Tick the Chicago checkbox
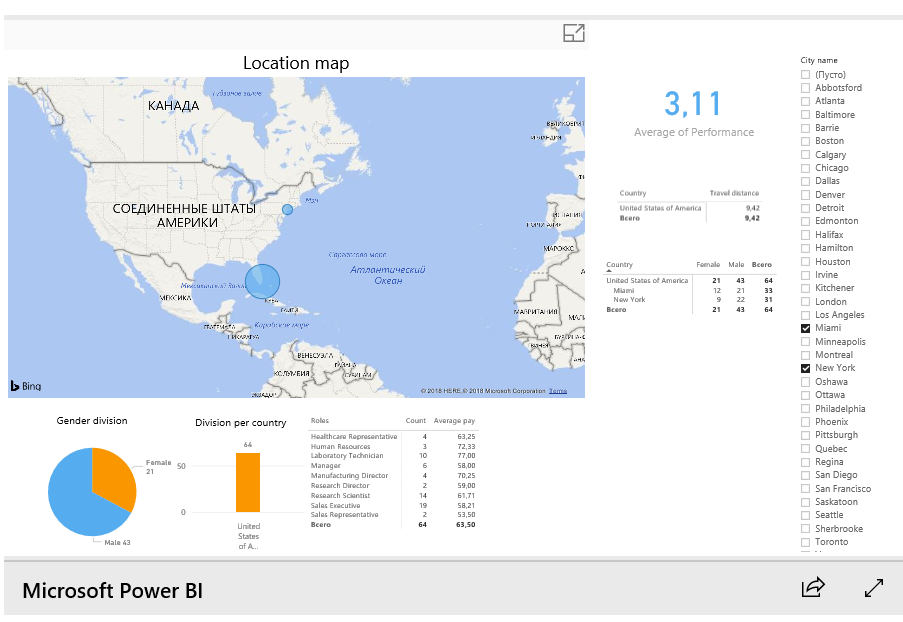The image size is (903, 622). [806, 168]
